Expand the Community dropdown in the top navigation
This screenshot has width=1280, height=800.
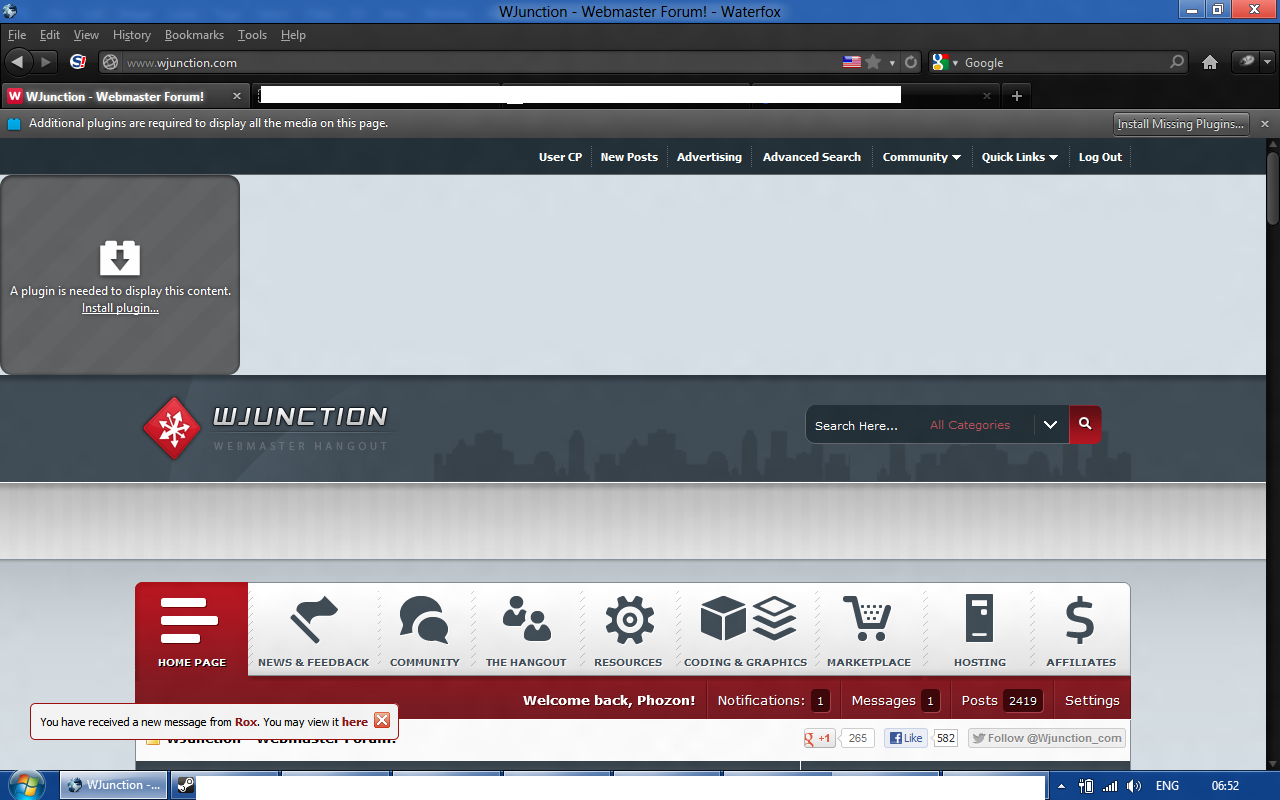921,157
